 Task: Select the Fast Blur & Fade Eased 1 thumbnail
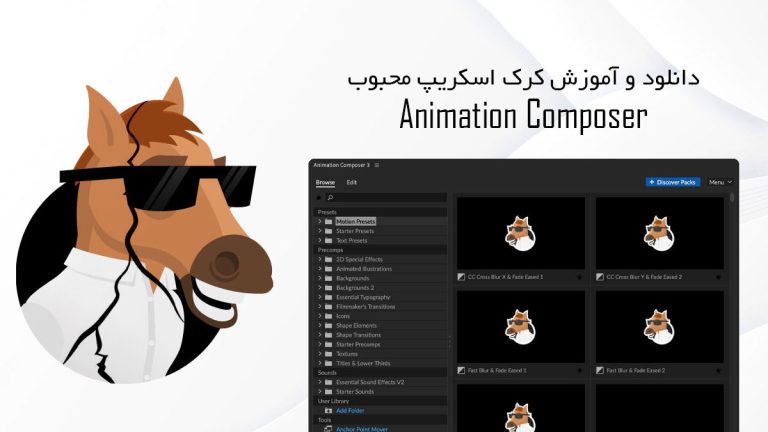click(521, 327)
